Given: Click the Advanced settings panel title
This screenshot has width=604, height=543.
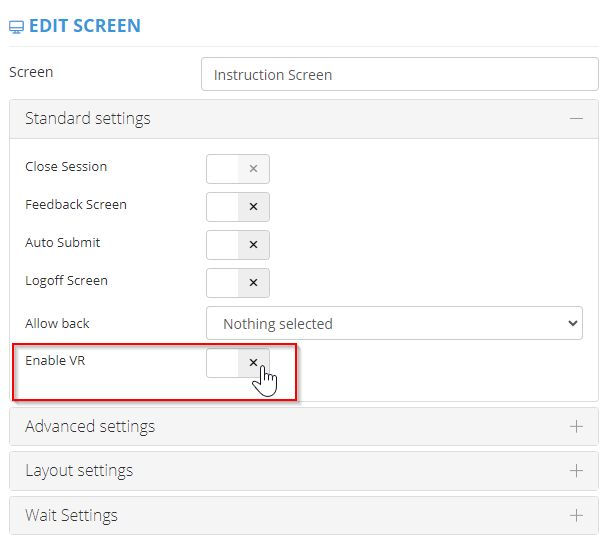Looking at the screenshot, I should pos(90,427).
